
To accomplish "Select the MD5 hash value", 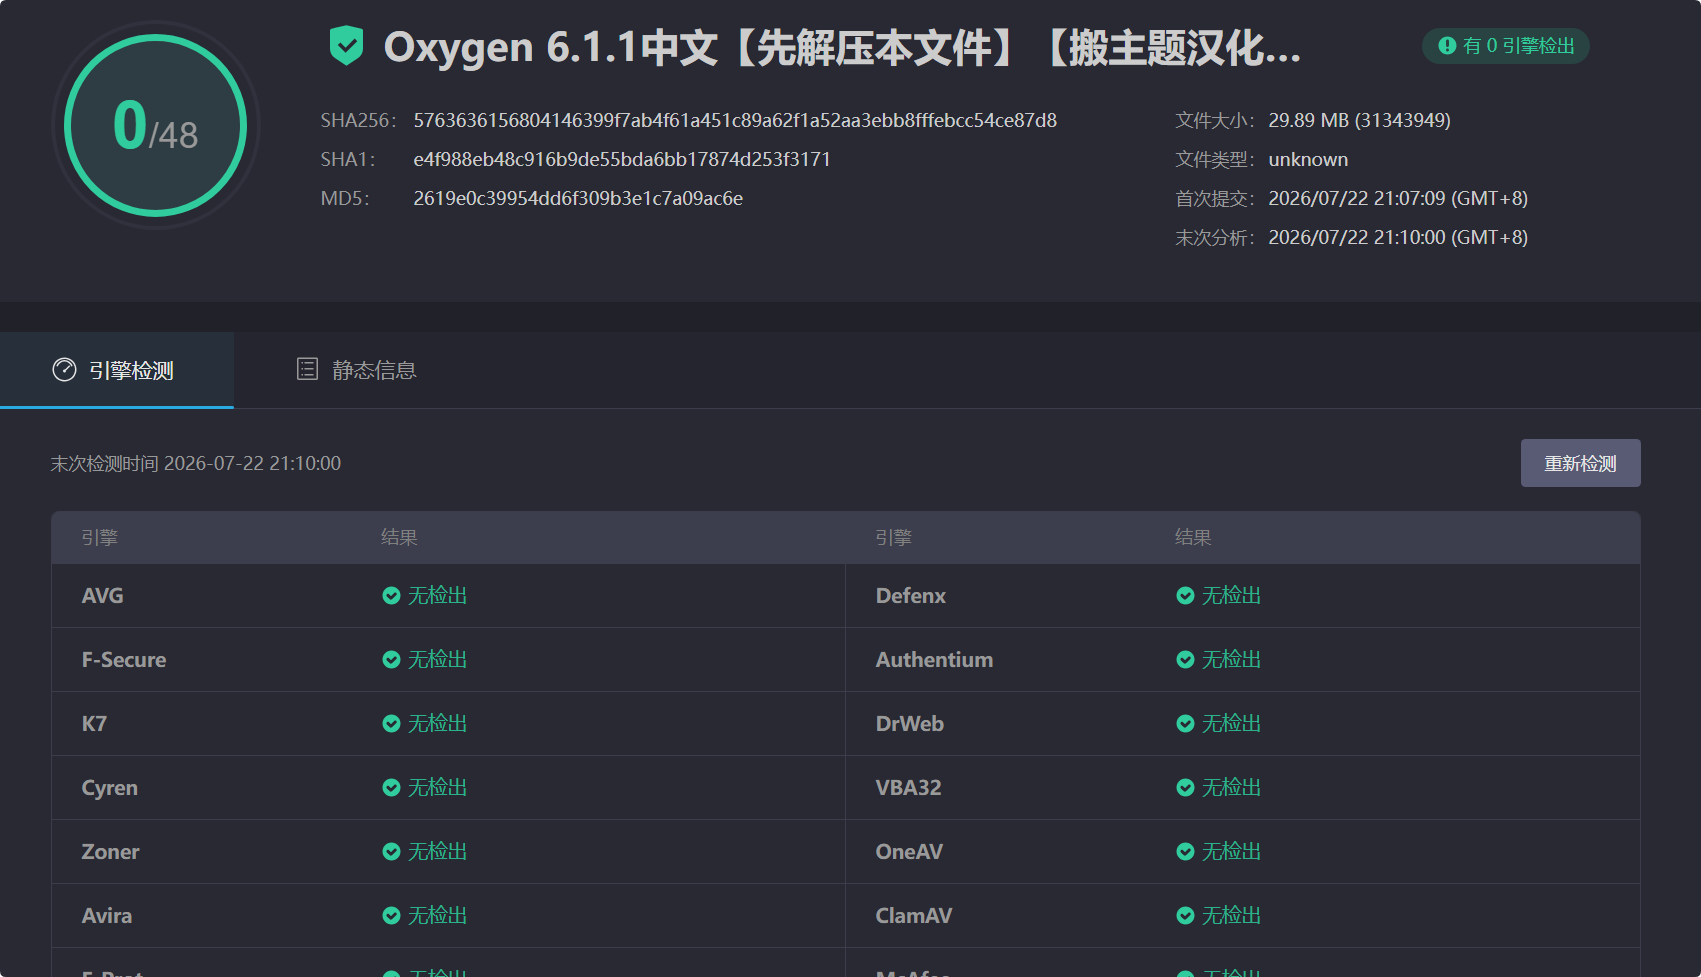I will (578, 198).
